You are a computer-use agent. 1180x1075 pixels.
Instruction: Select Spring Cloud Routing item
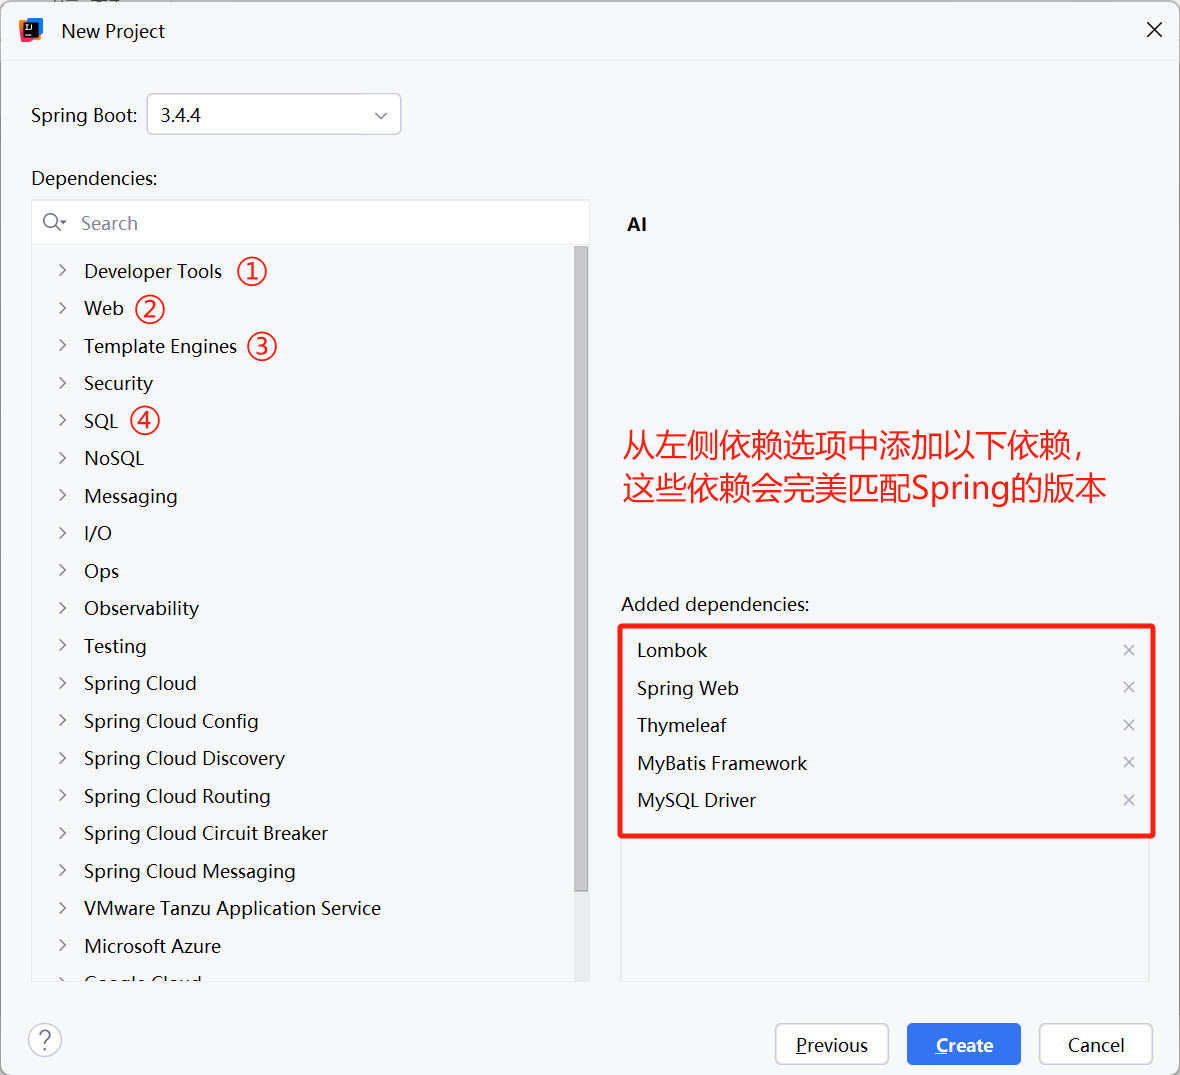[177, 796]
